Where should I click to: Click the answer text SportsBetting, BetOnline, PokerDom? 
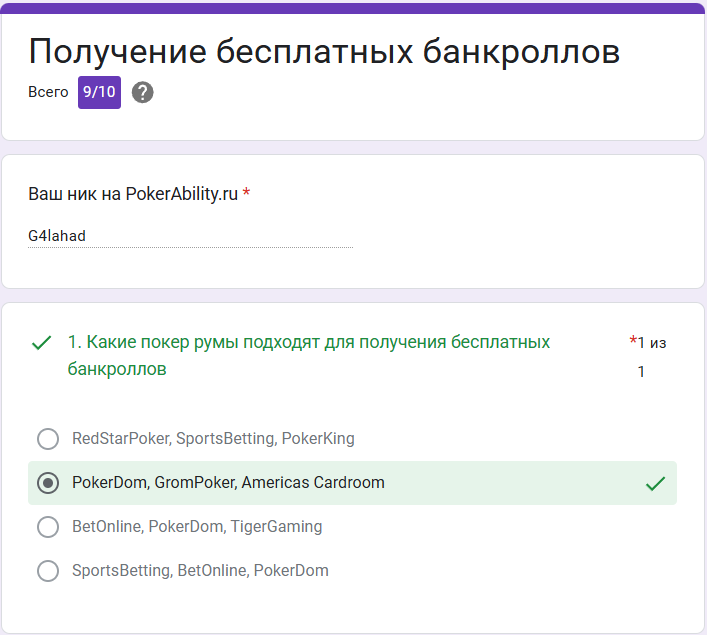pos(200,571)
